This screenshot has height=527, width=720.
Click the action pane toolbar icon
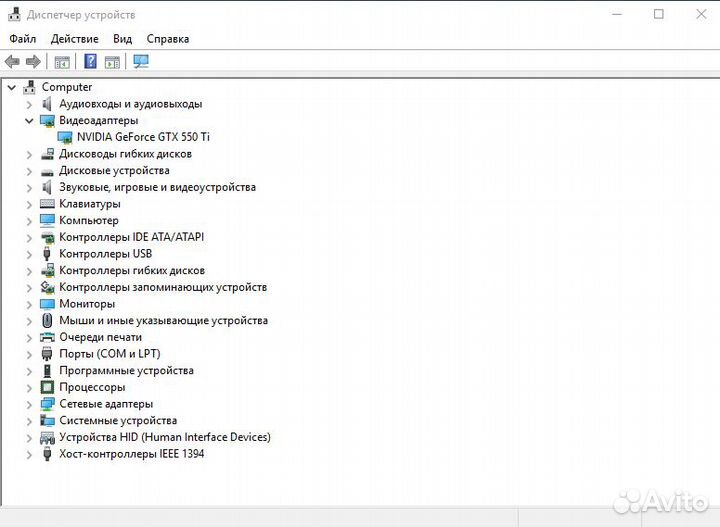(112, 62)
